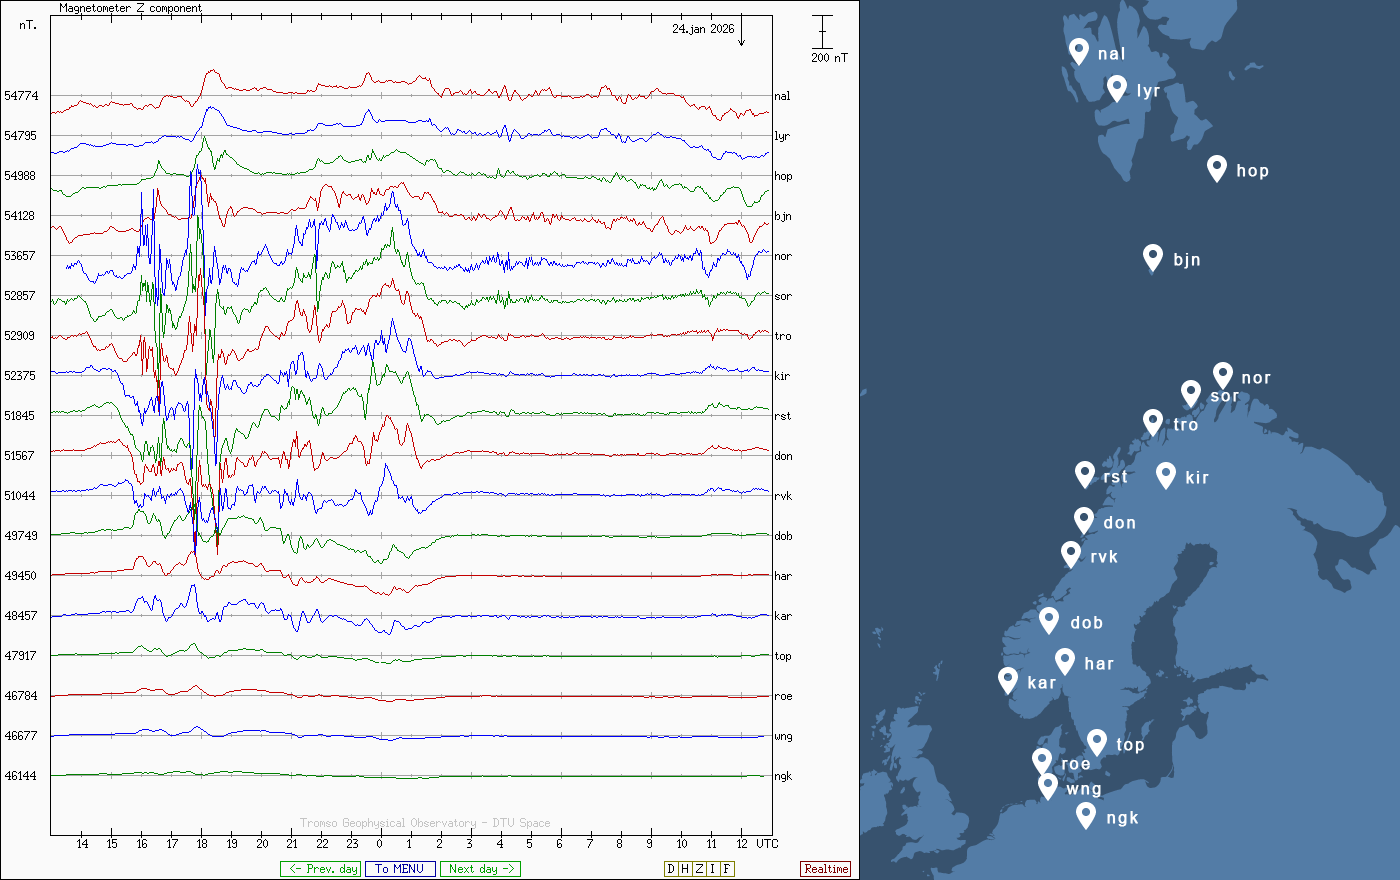This screenshot has height=880, width=1400.
Task: Select the top station map pin
Action: point(1096,741)
